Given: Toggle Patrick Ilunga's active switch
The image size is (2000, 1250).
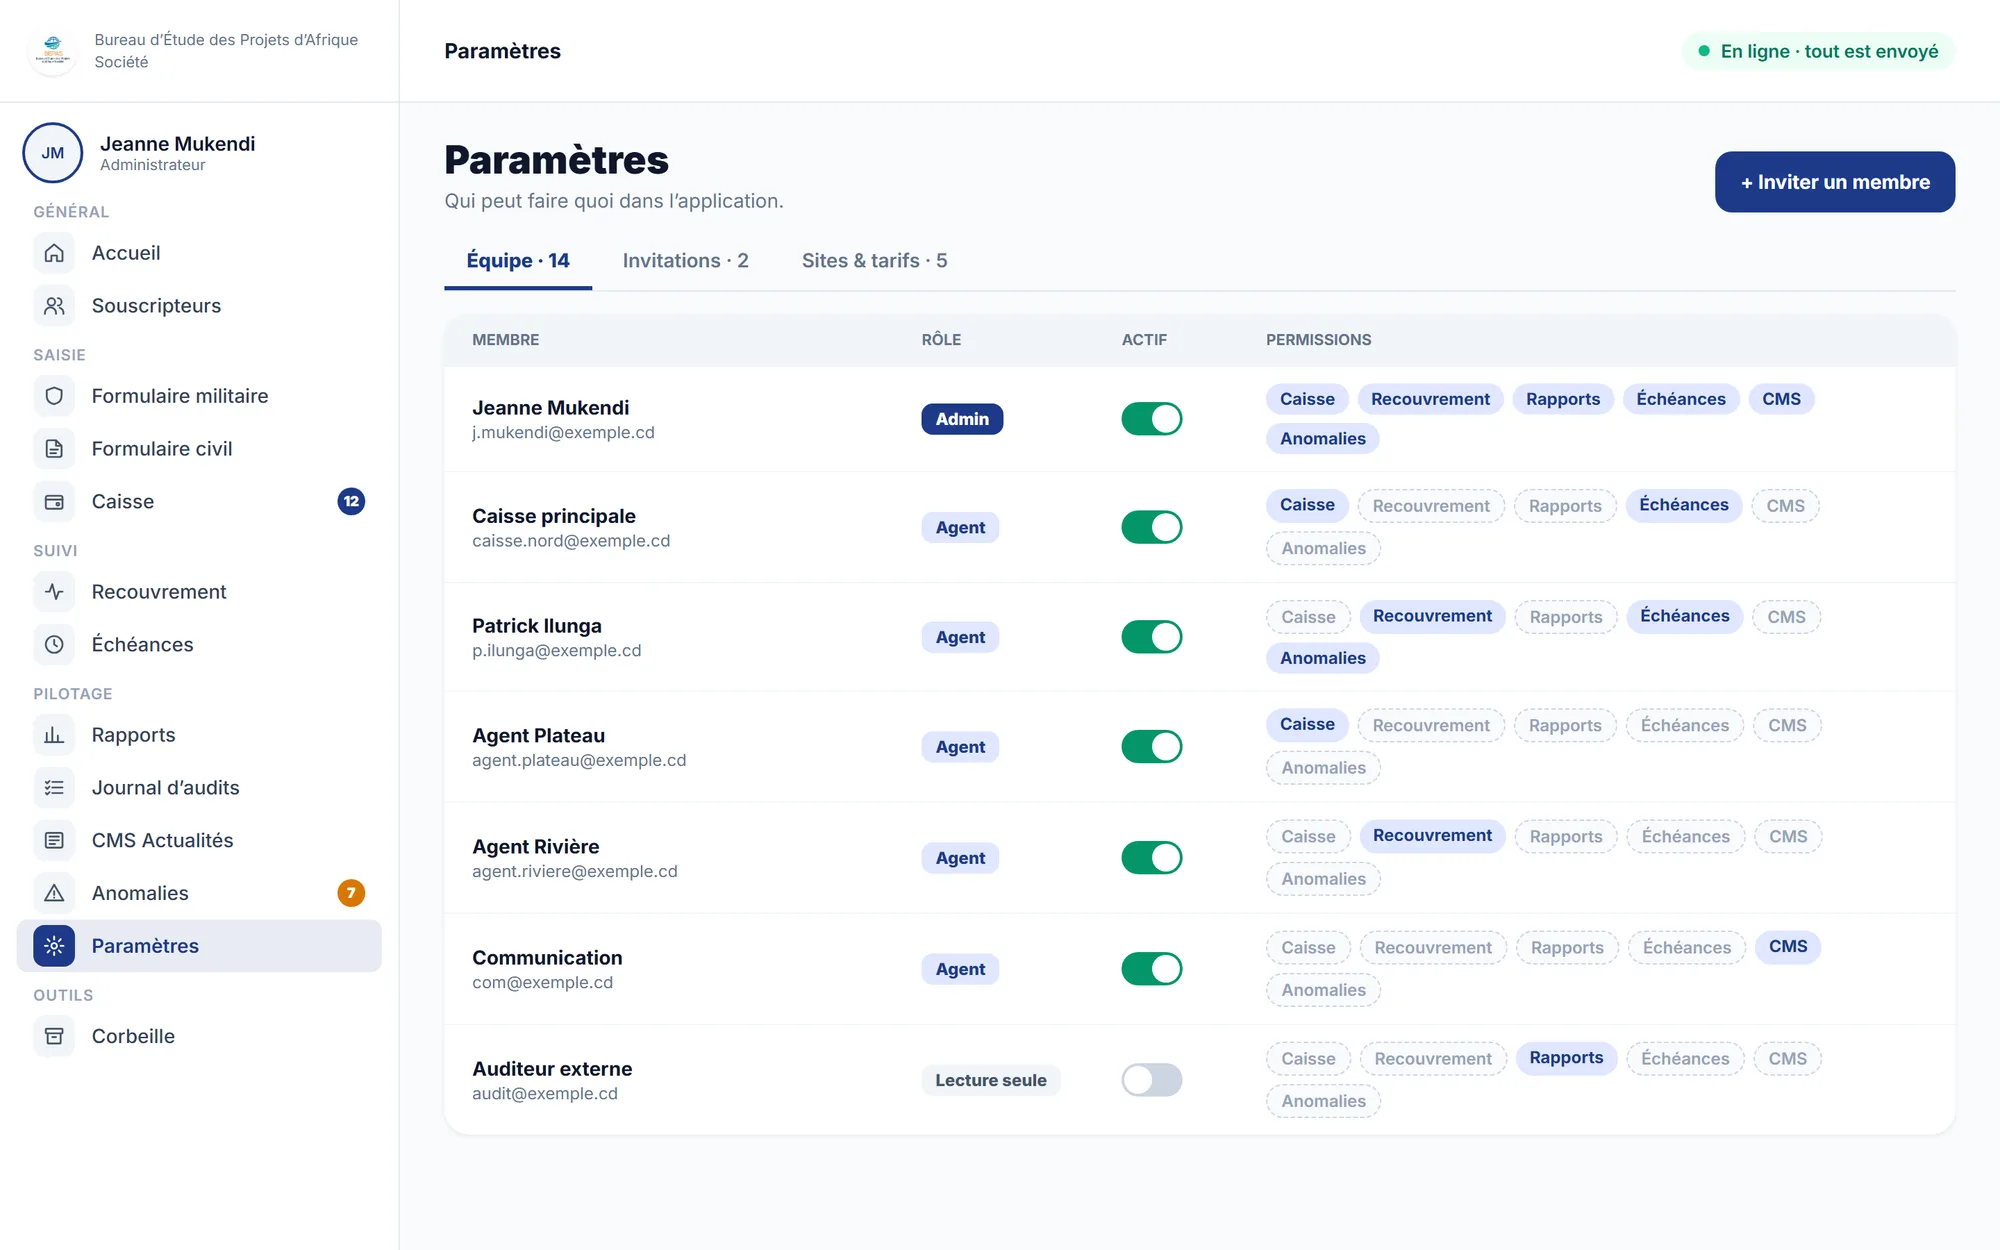Looking at the screenshot, I should pyautogui.click(x=1151, y=637).
